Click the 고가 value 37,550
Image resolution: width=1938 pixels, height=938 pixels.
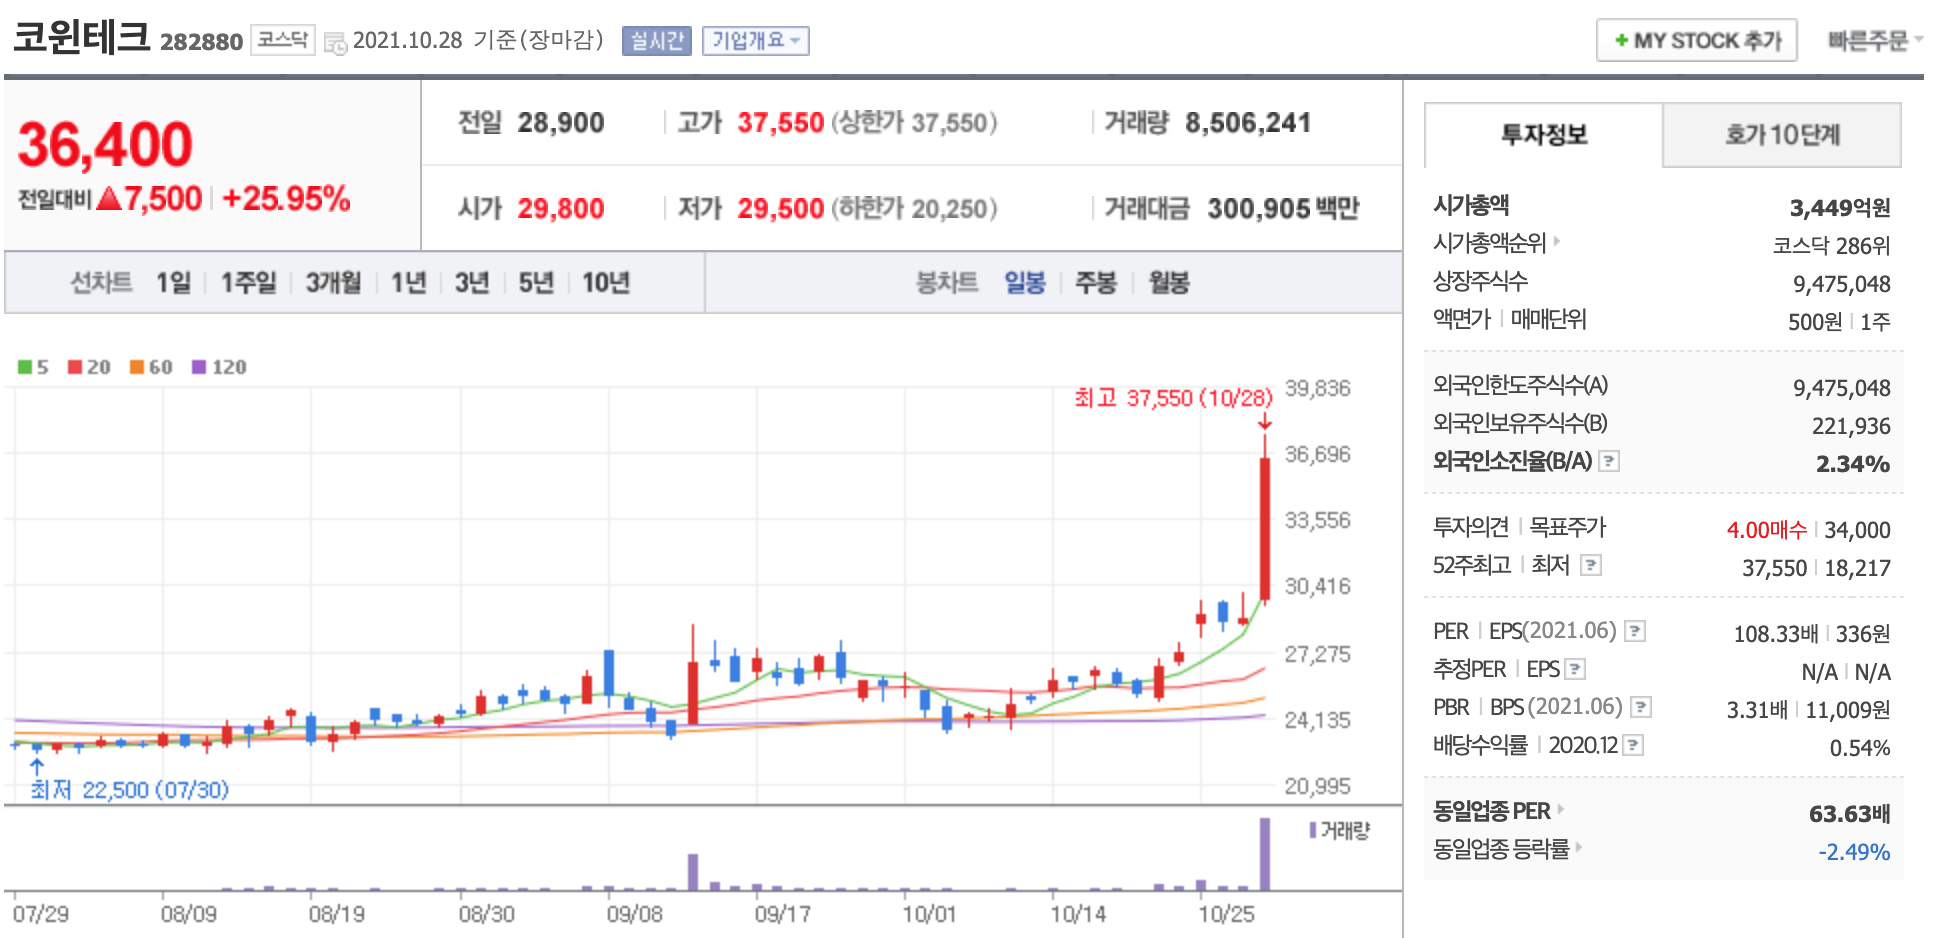781,123
